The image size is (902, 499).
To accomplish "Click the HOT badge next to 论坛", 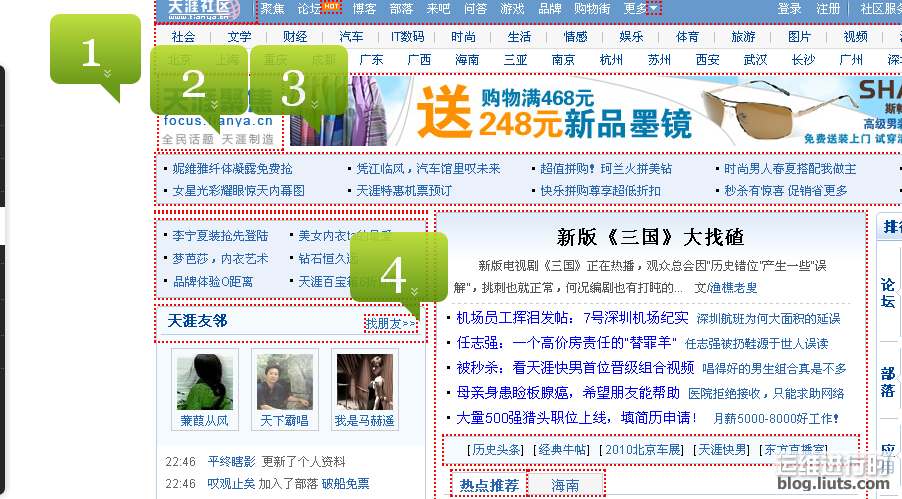I will click(x=332, y=7).
